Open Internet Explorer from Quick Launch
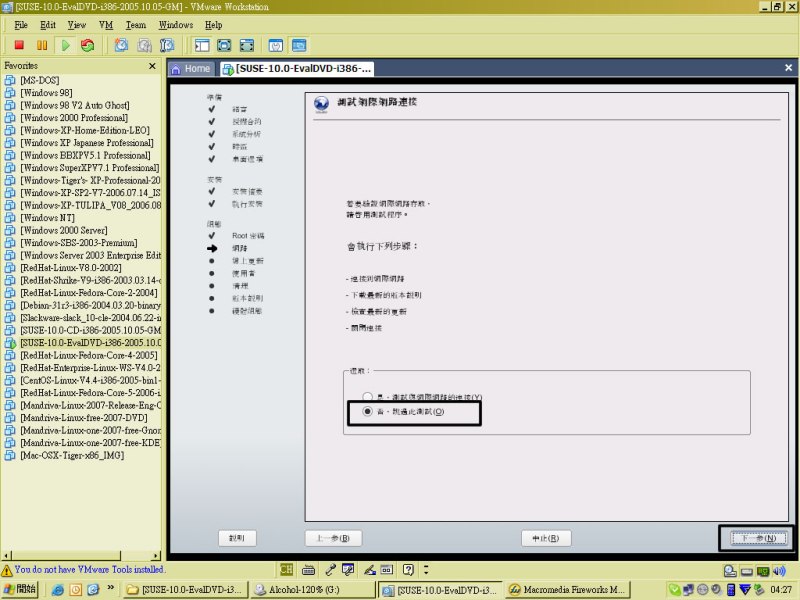Viewport: 800px width, 600px height. pyautogui.click(x=58, y=590)
